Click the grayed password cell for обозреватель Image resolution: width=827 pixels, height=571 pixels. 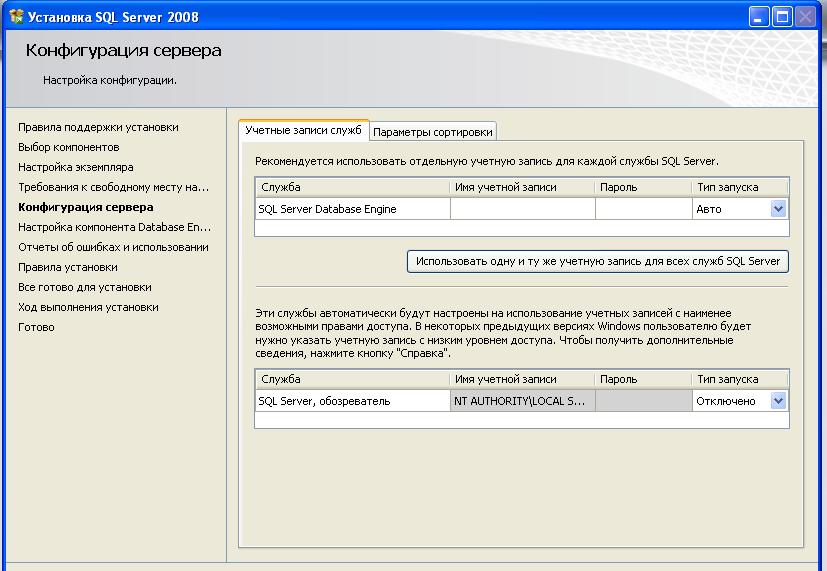click(x=643, y=401)
